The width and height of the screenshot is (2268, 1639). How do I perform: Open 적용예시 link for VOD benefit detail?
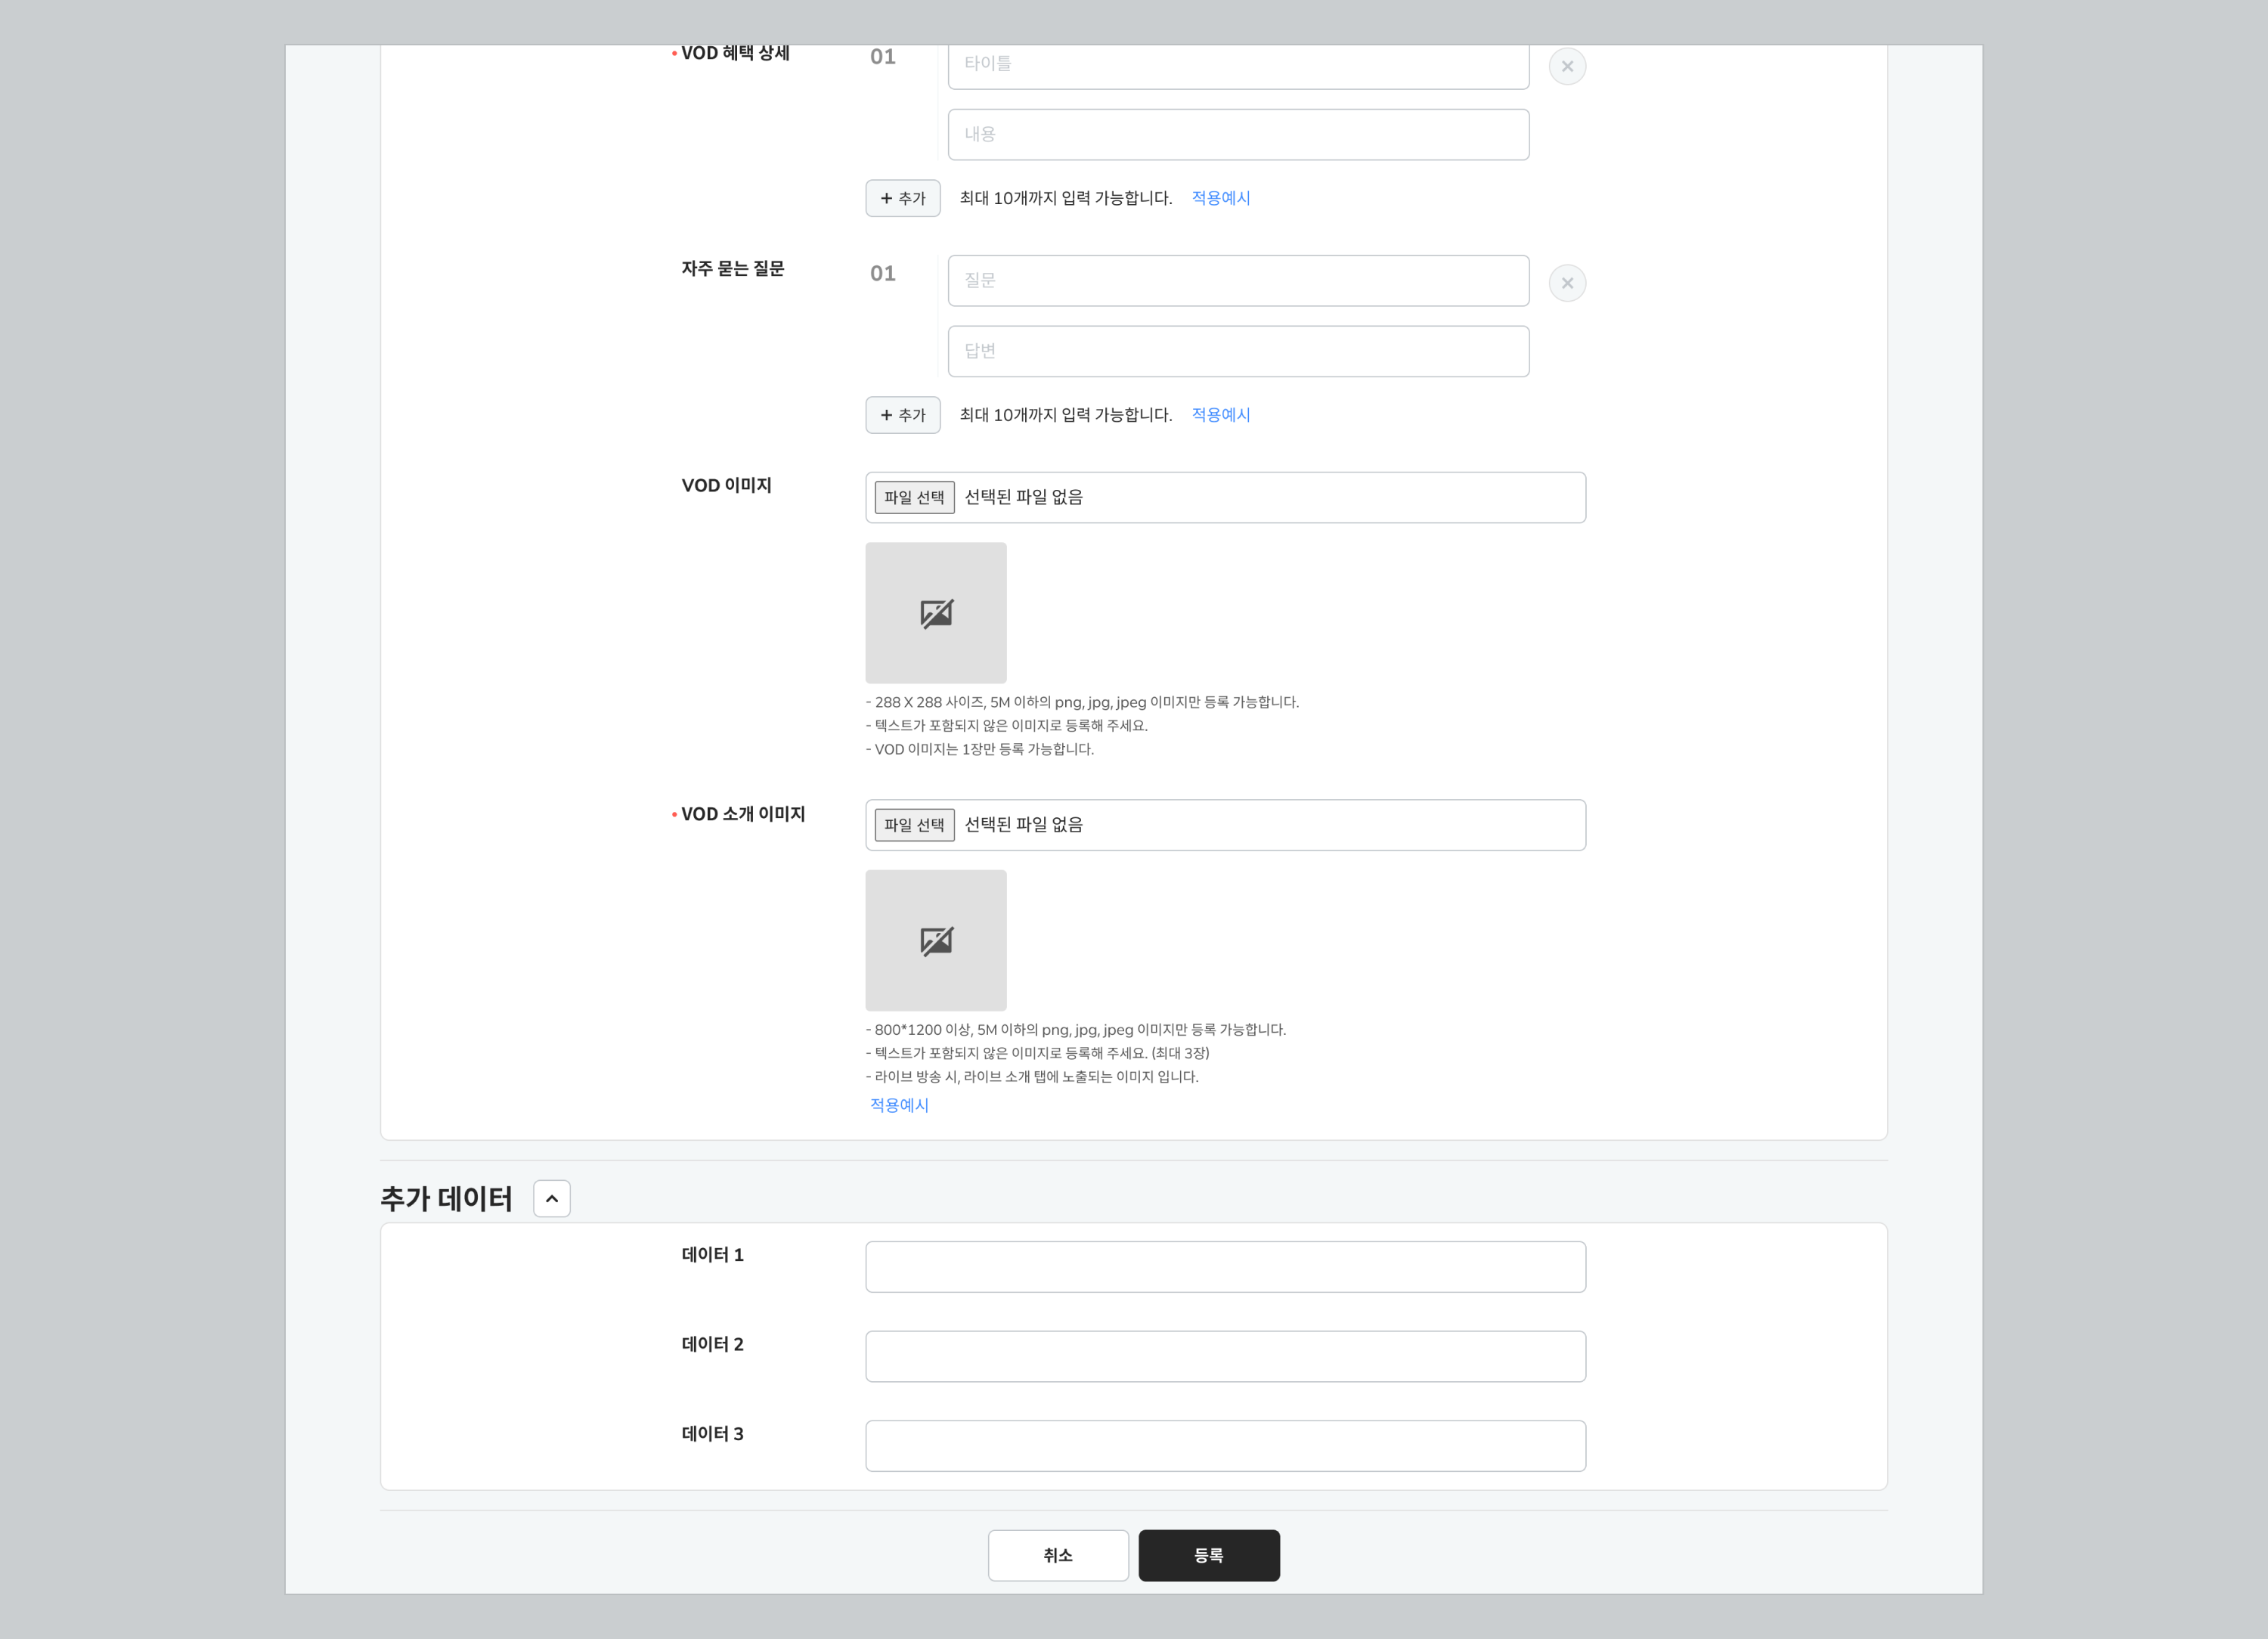[x=1220, y=198]
